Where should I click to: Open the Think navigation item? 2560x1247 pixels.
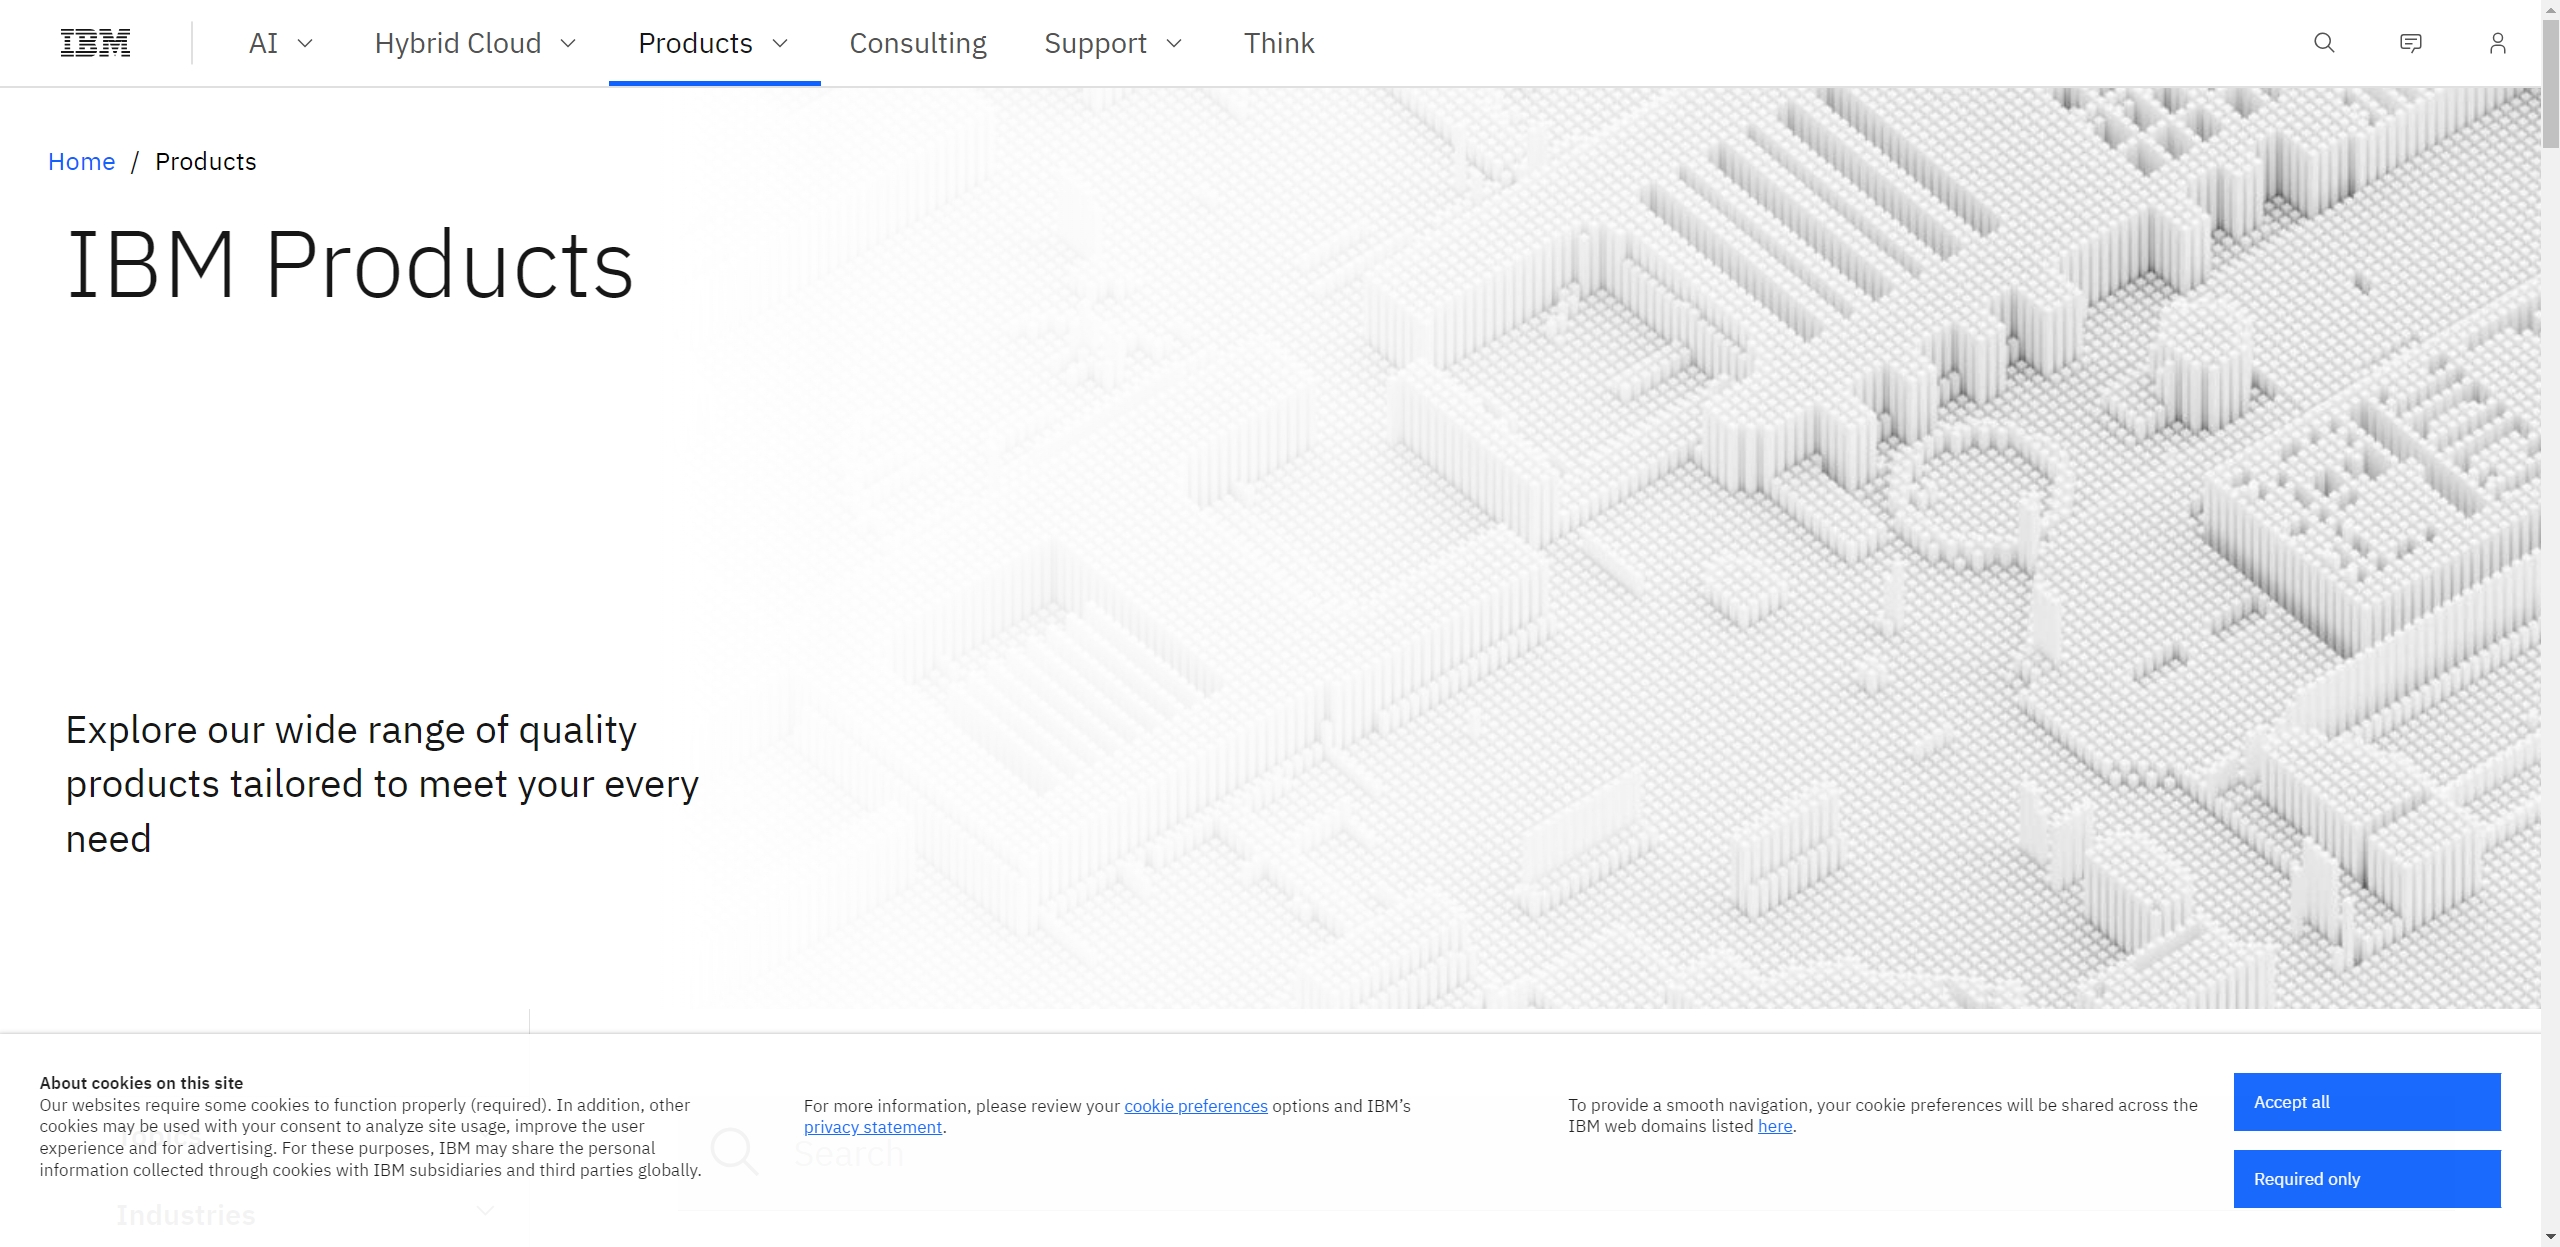click(1278, 43)
